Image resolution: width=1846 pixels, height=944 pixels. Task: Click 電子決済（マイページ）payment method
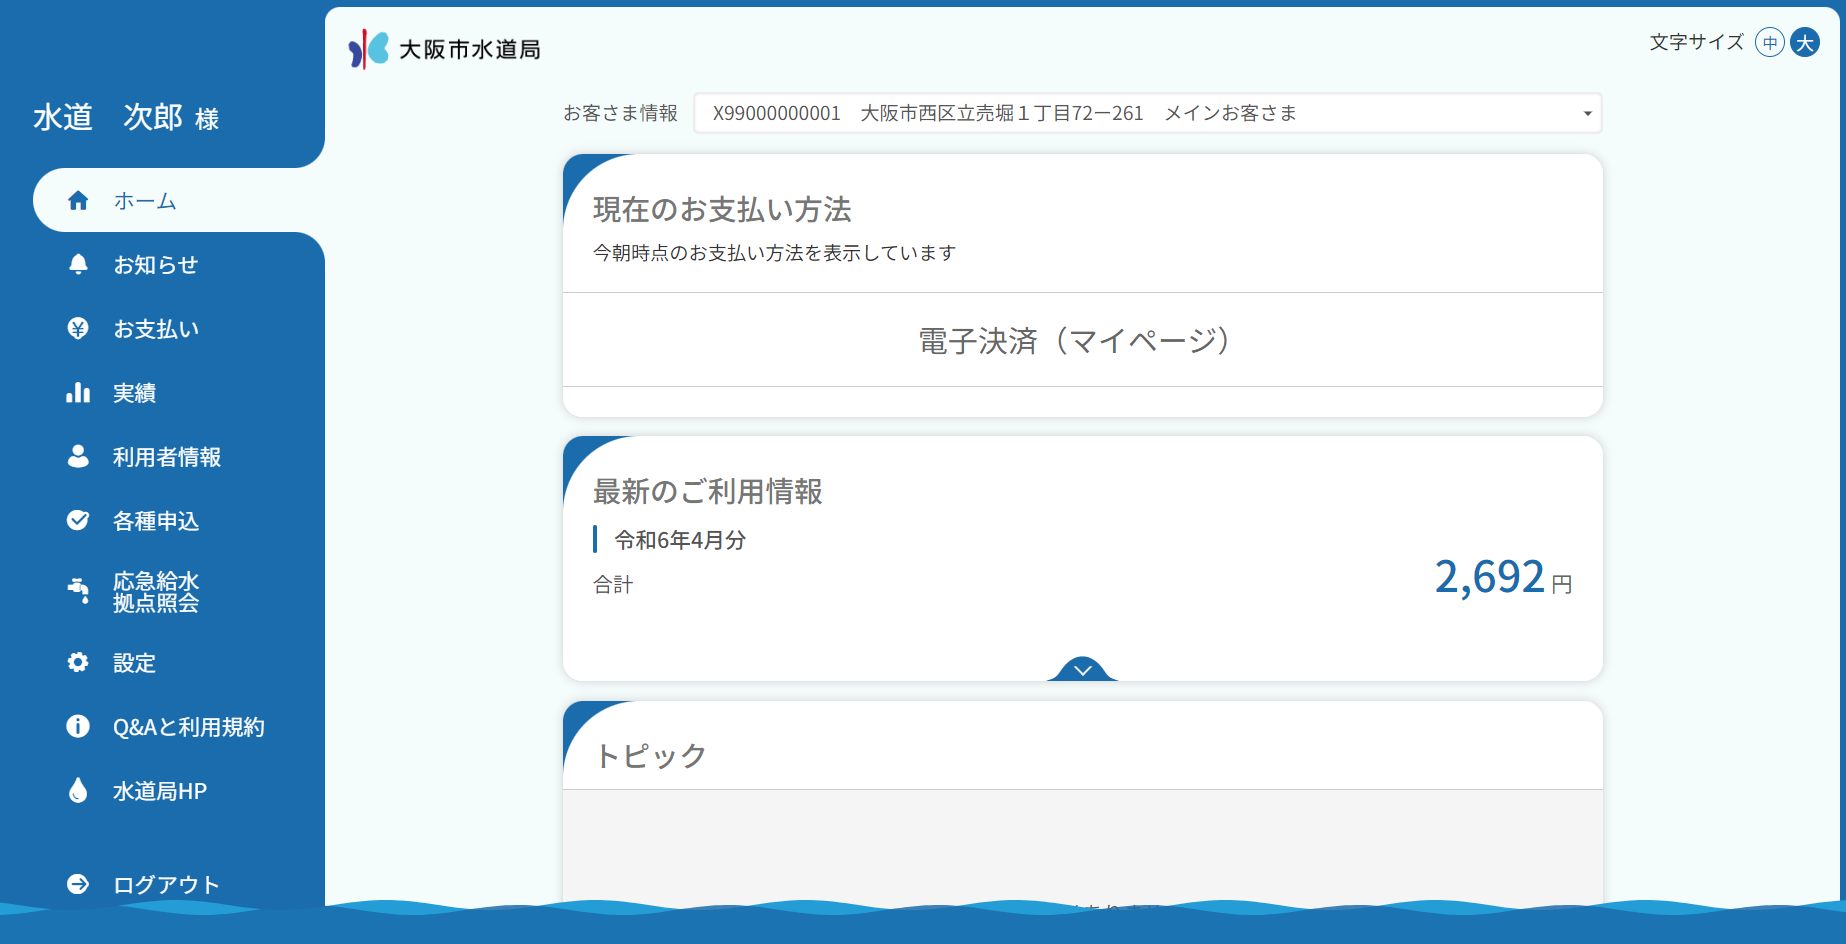pos(1072,340)
